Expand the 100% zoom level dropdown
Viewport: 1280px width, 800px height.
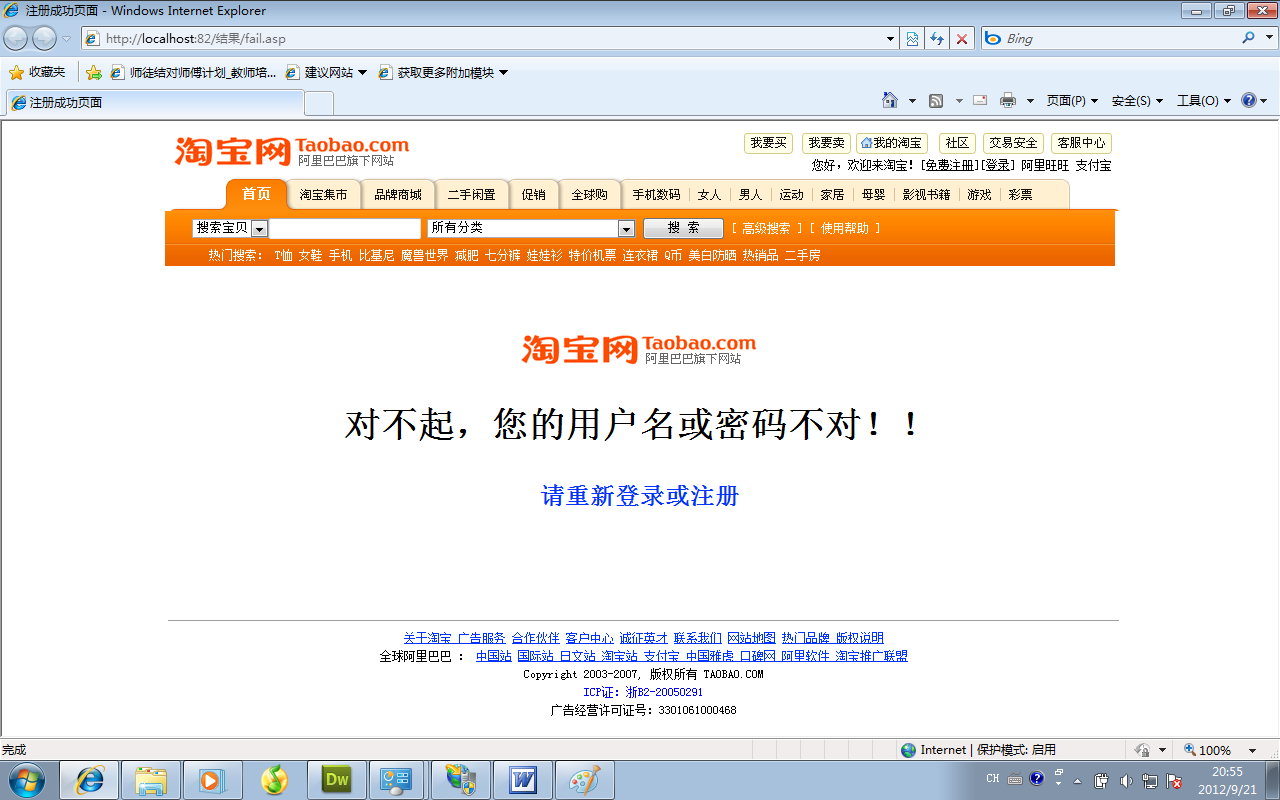coord(1252,750)
